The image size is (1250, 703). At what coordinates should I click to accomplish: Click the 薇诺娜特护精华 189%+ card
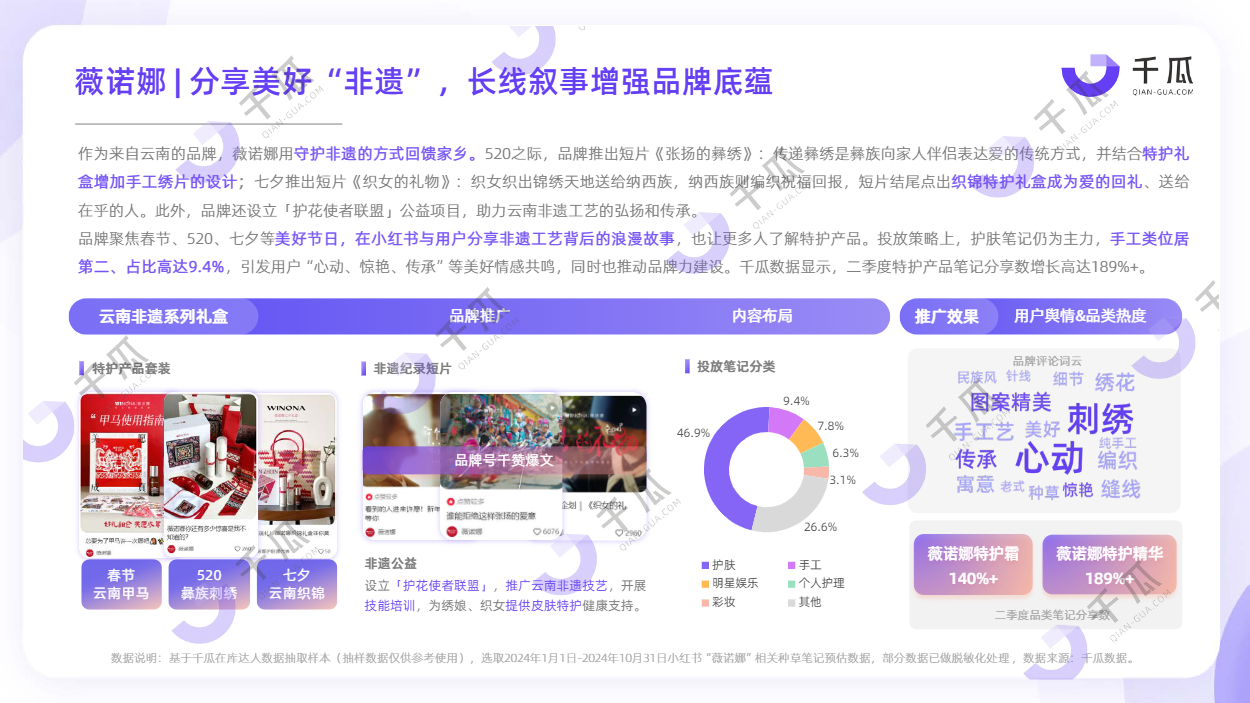(1109, 566)
